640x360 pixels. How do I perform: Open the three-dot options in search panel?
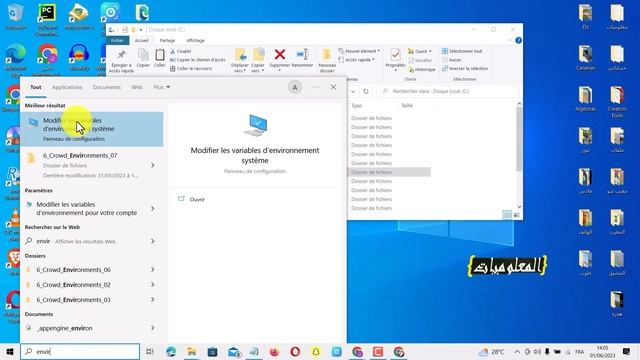316,87
